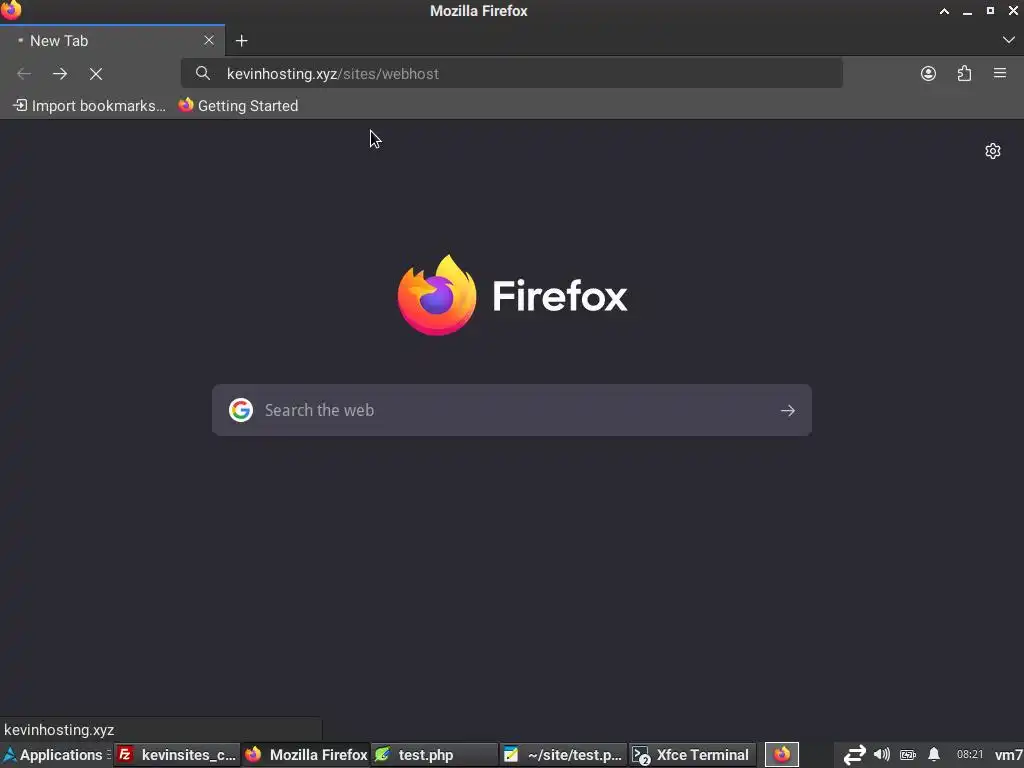The image size is (1024, 768).
Task: Click Import bookmarks in the bookmarks toolbar
Action: [89, 106]
